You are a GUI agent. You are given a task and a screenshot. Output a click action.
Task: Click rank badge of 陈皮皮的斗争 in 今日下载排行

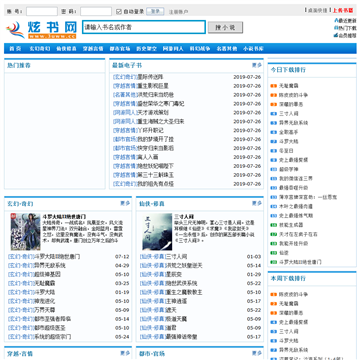274,95
